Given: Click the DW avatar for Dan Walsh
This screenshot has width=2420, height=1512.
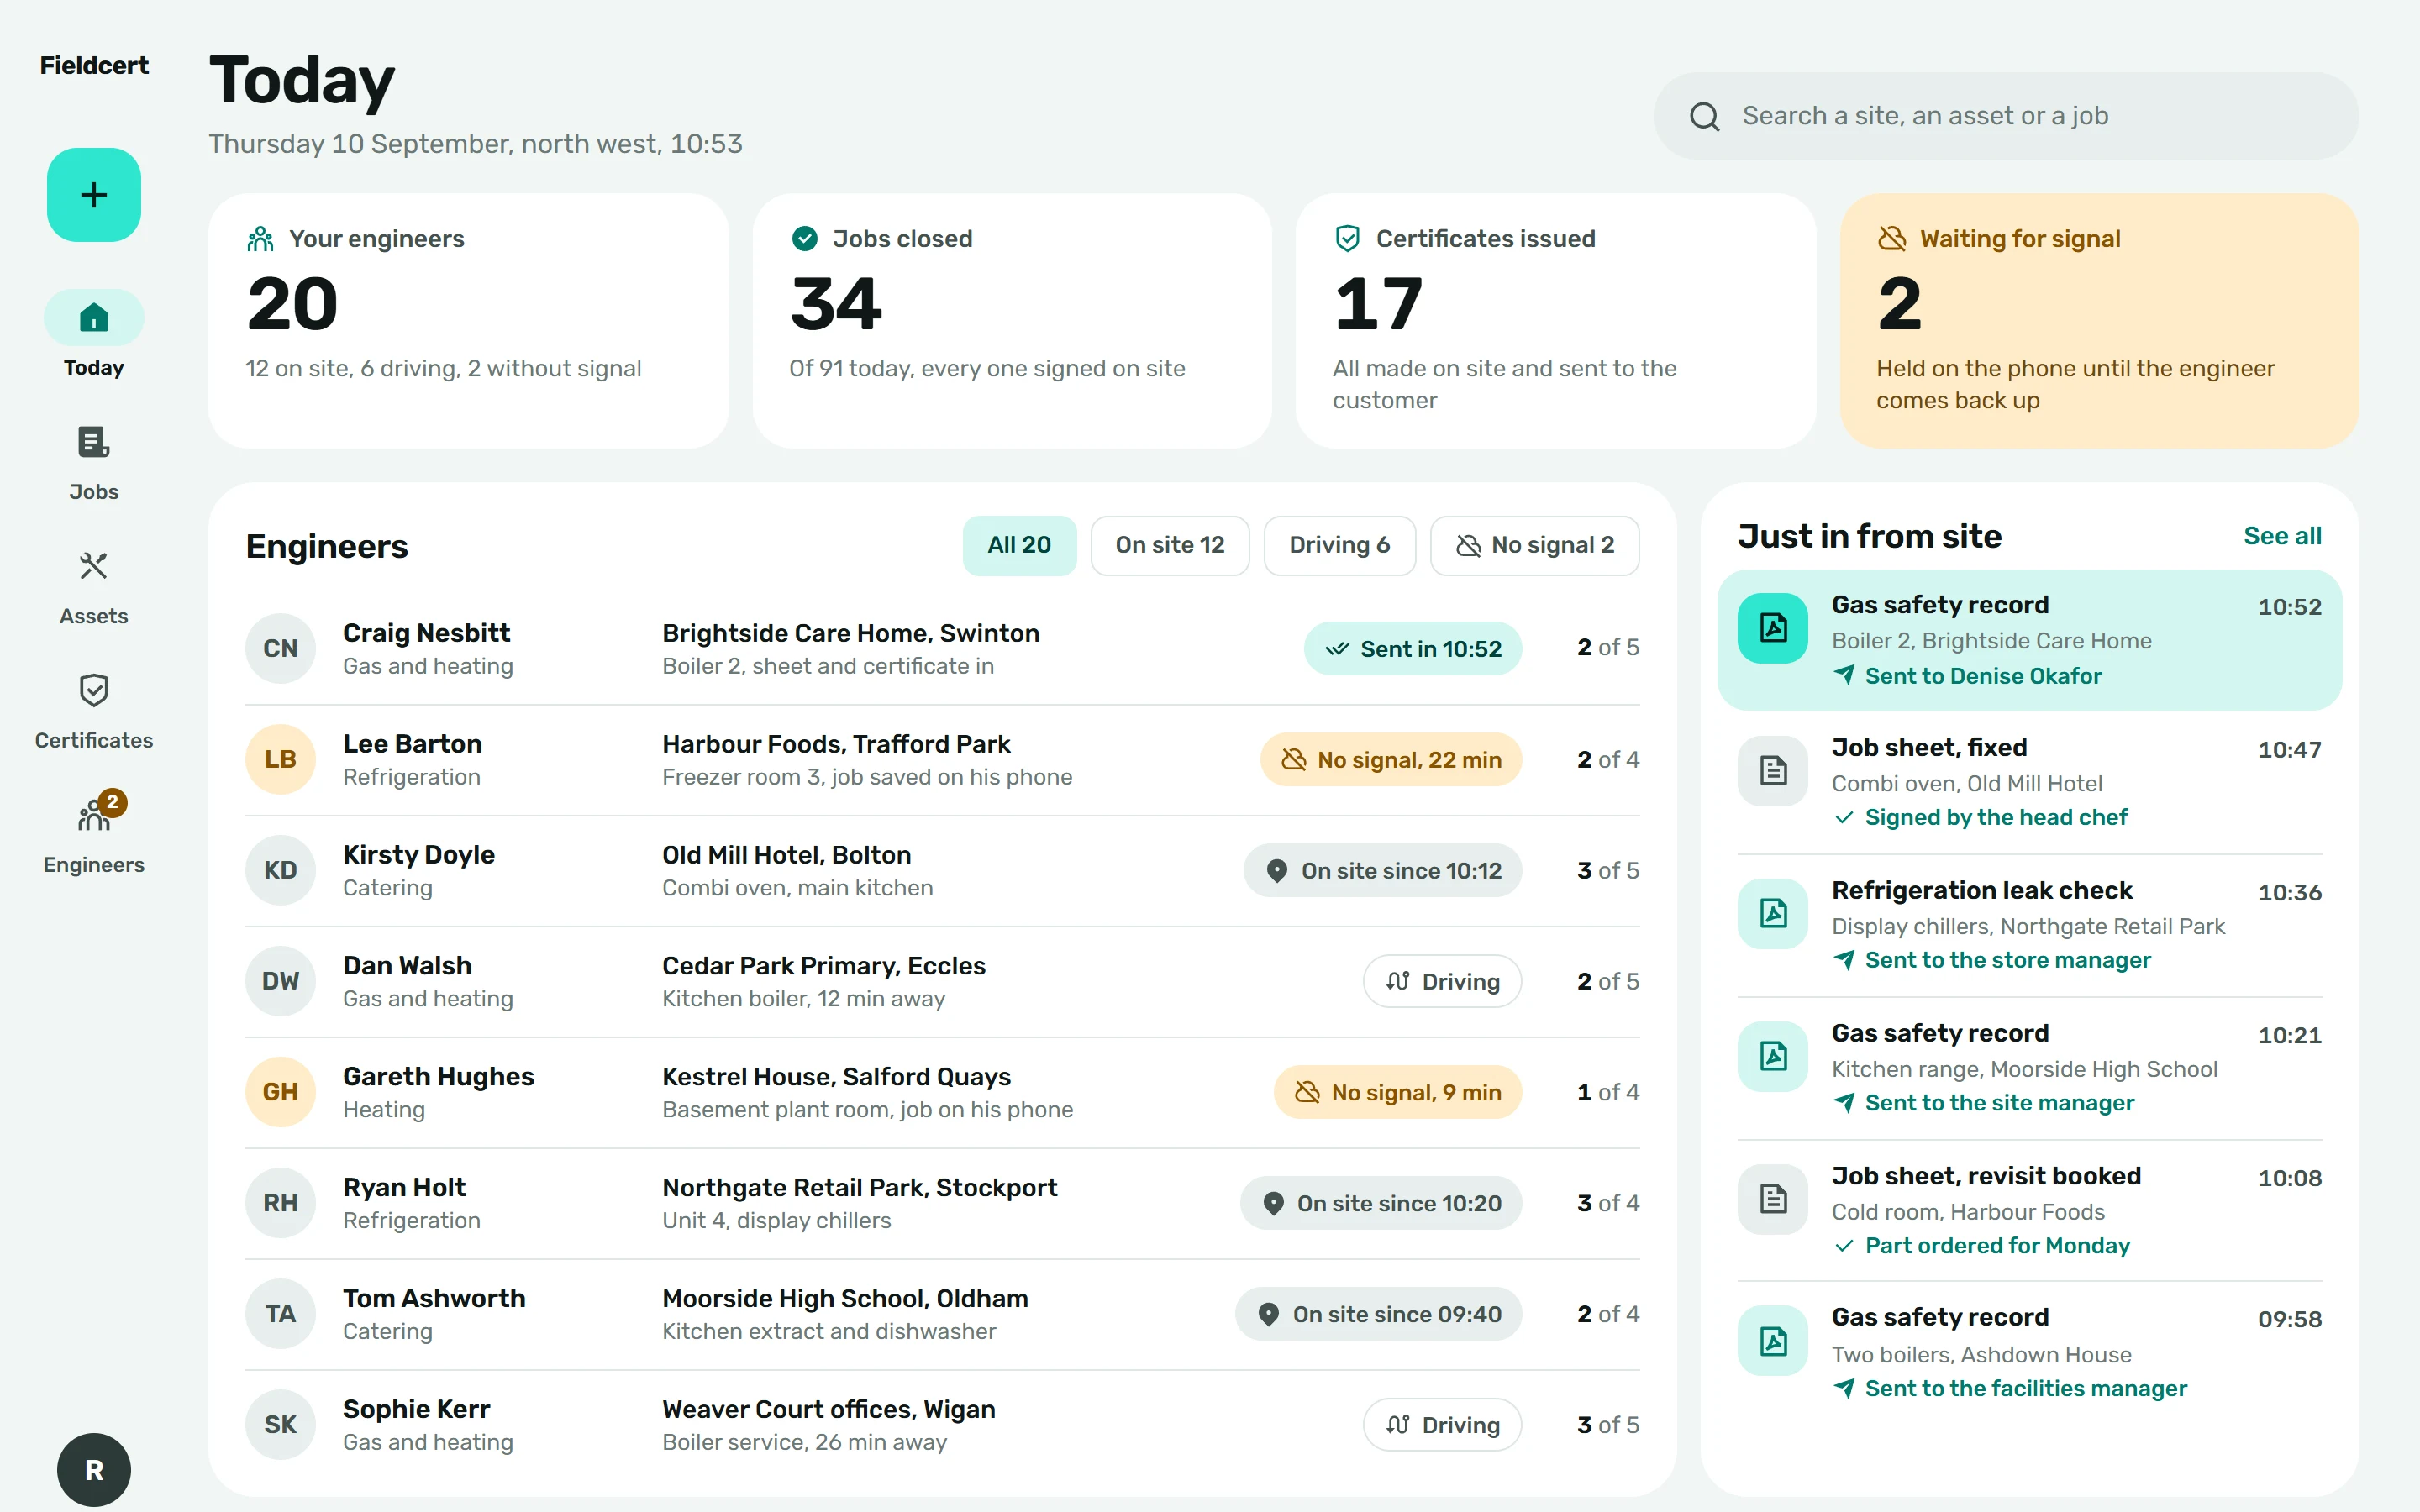Looking at the screenshot, I should (281, 981).
